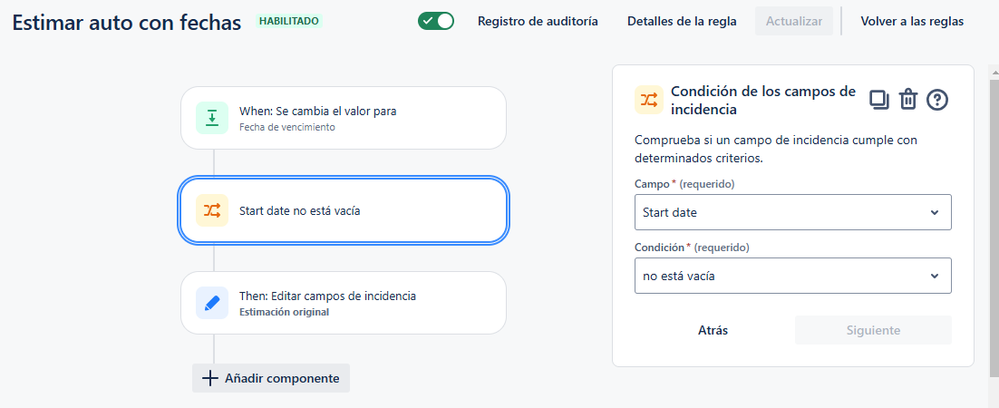This screenshot has height=408, width=999.
Task: Open the Campo Start date dropdown
Action: tap(793, 212)
